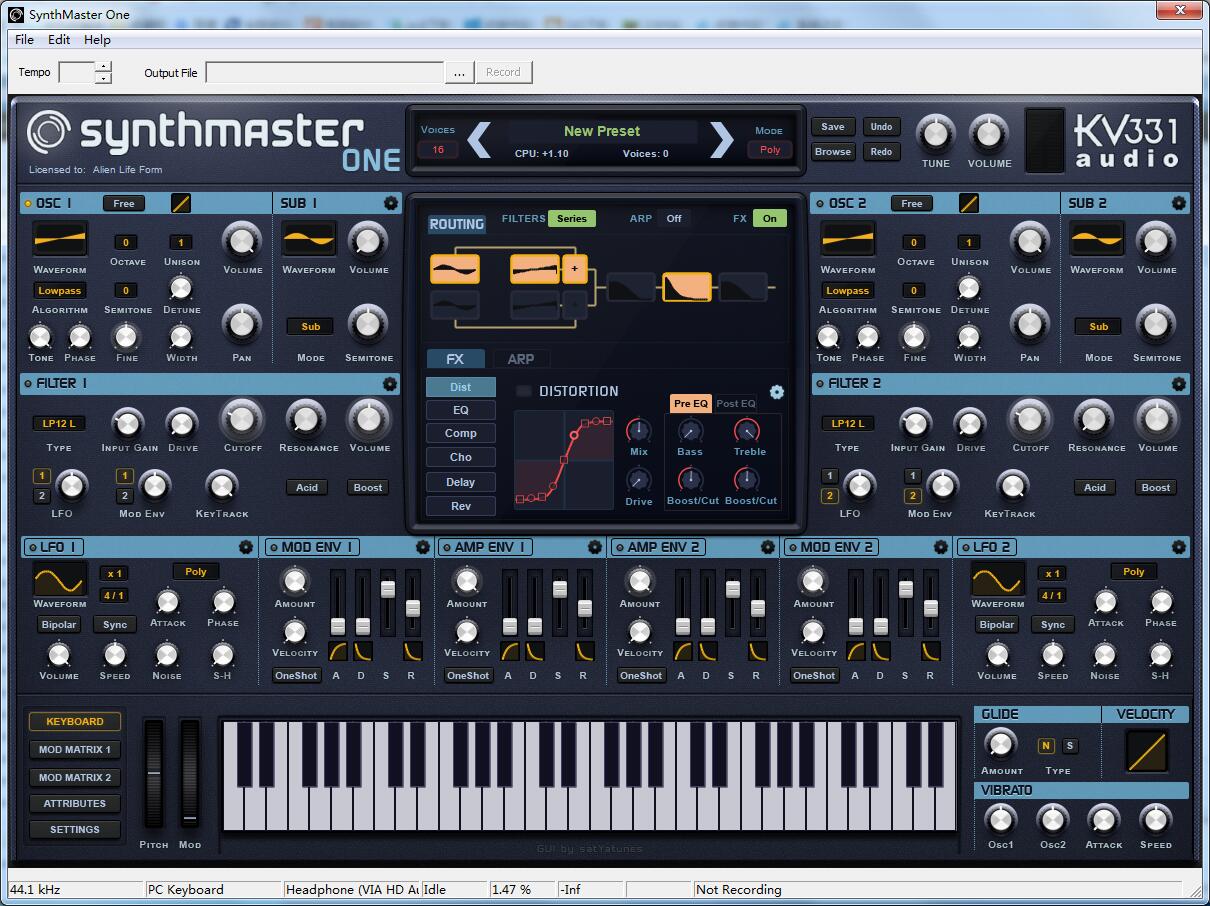The height and width of the screenshot is (906, 1210).
Task: Open the Sub mode selector on SUB 2
Action: (x=1097, y=326)
